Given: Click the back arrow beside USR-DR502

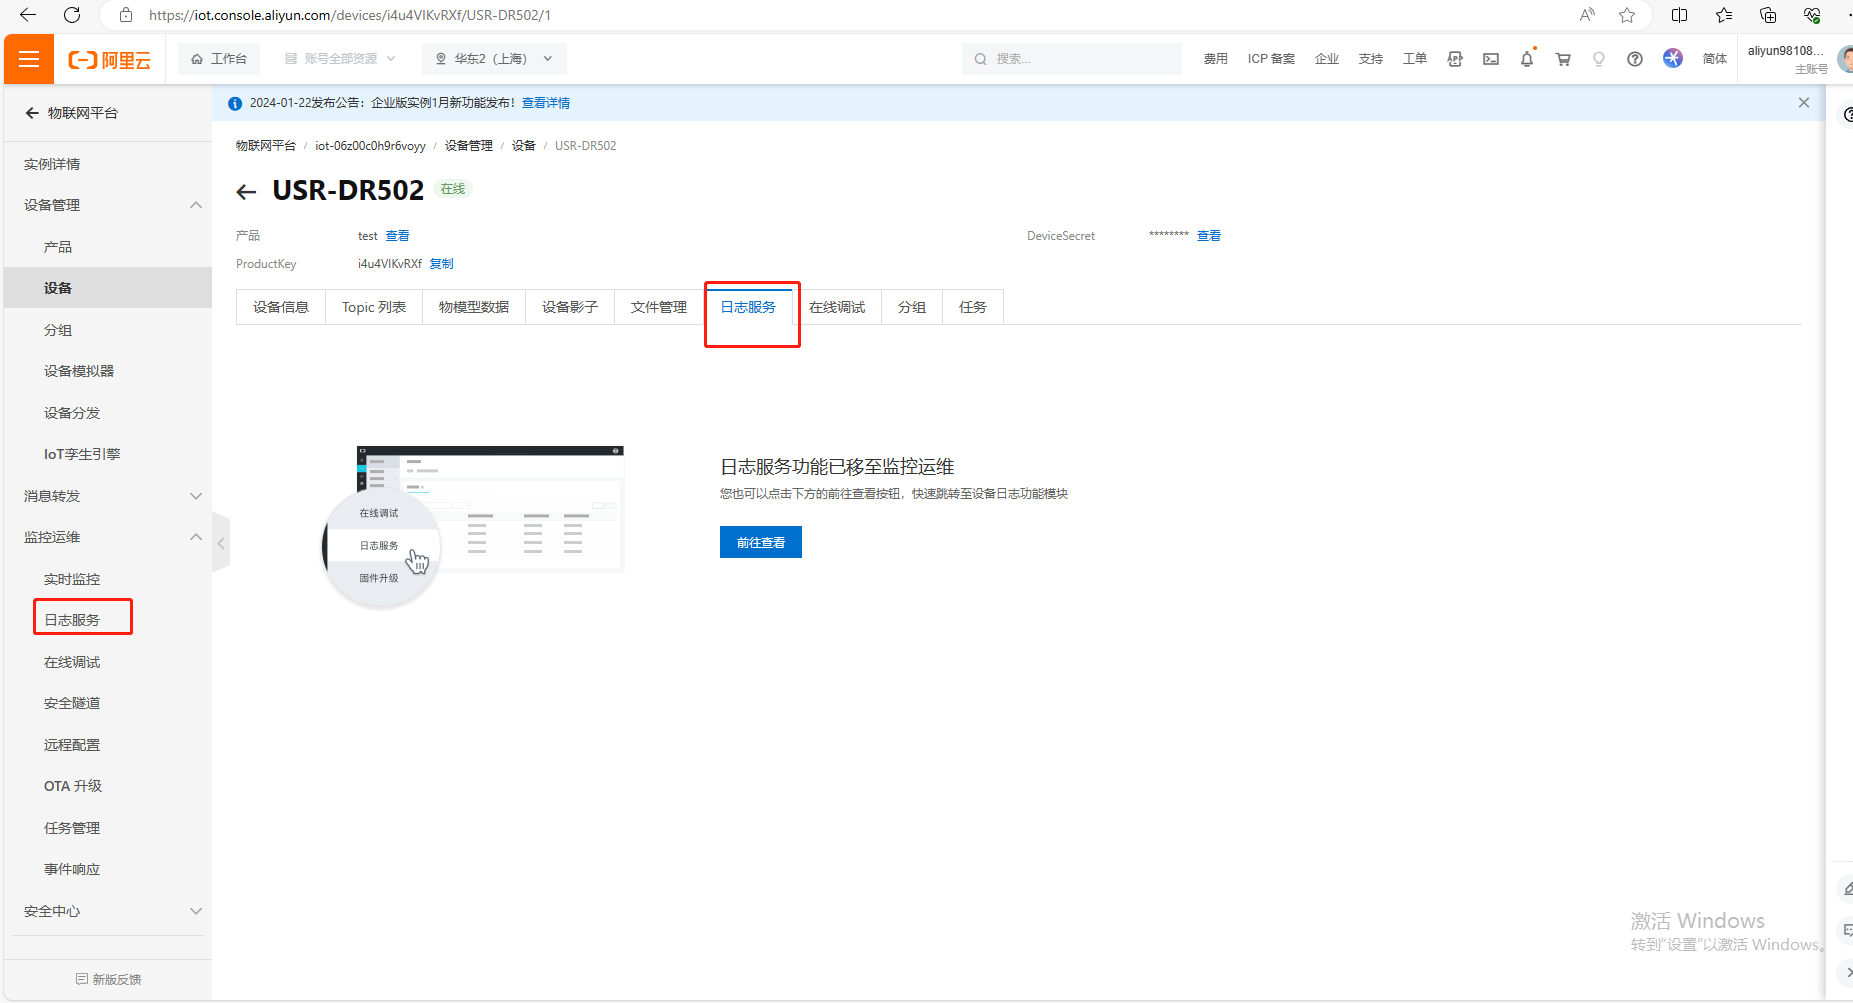Looking at the screenshot, I should (246, 192).
